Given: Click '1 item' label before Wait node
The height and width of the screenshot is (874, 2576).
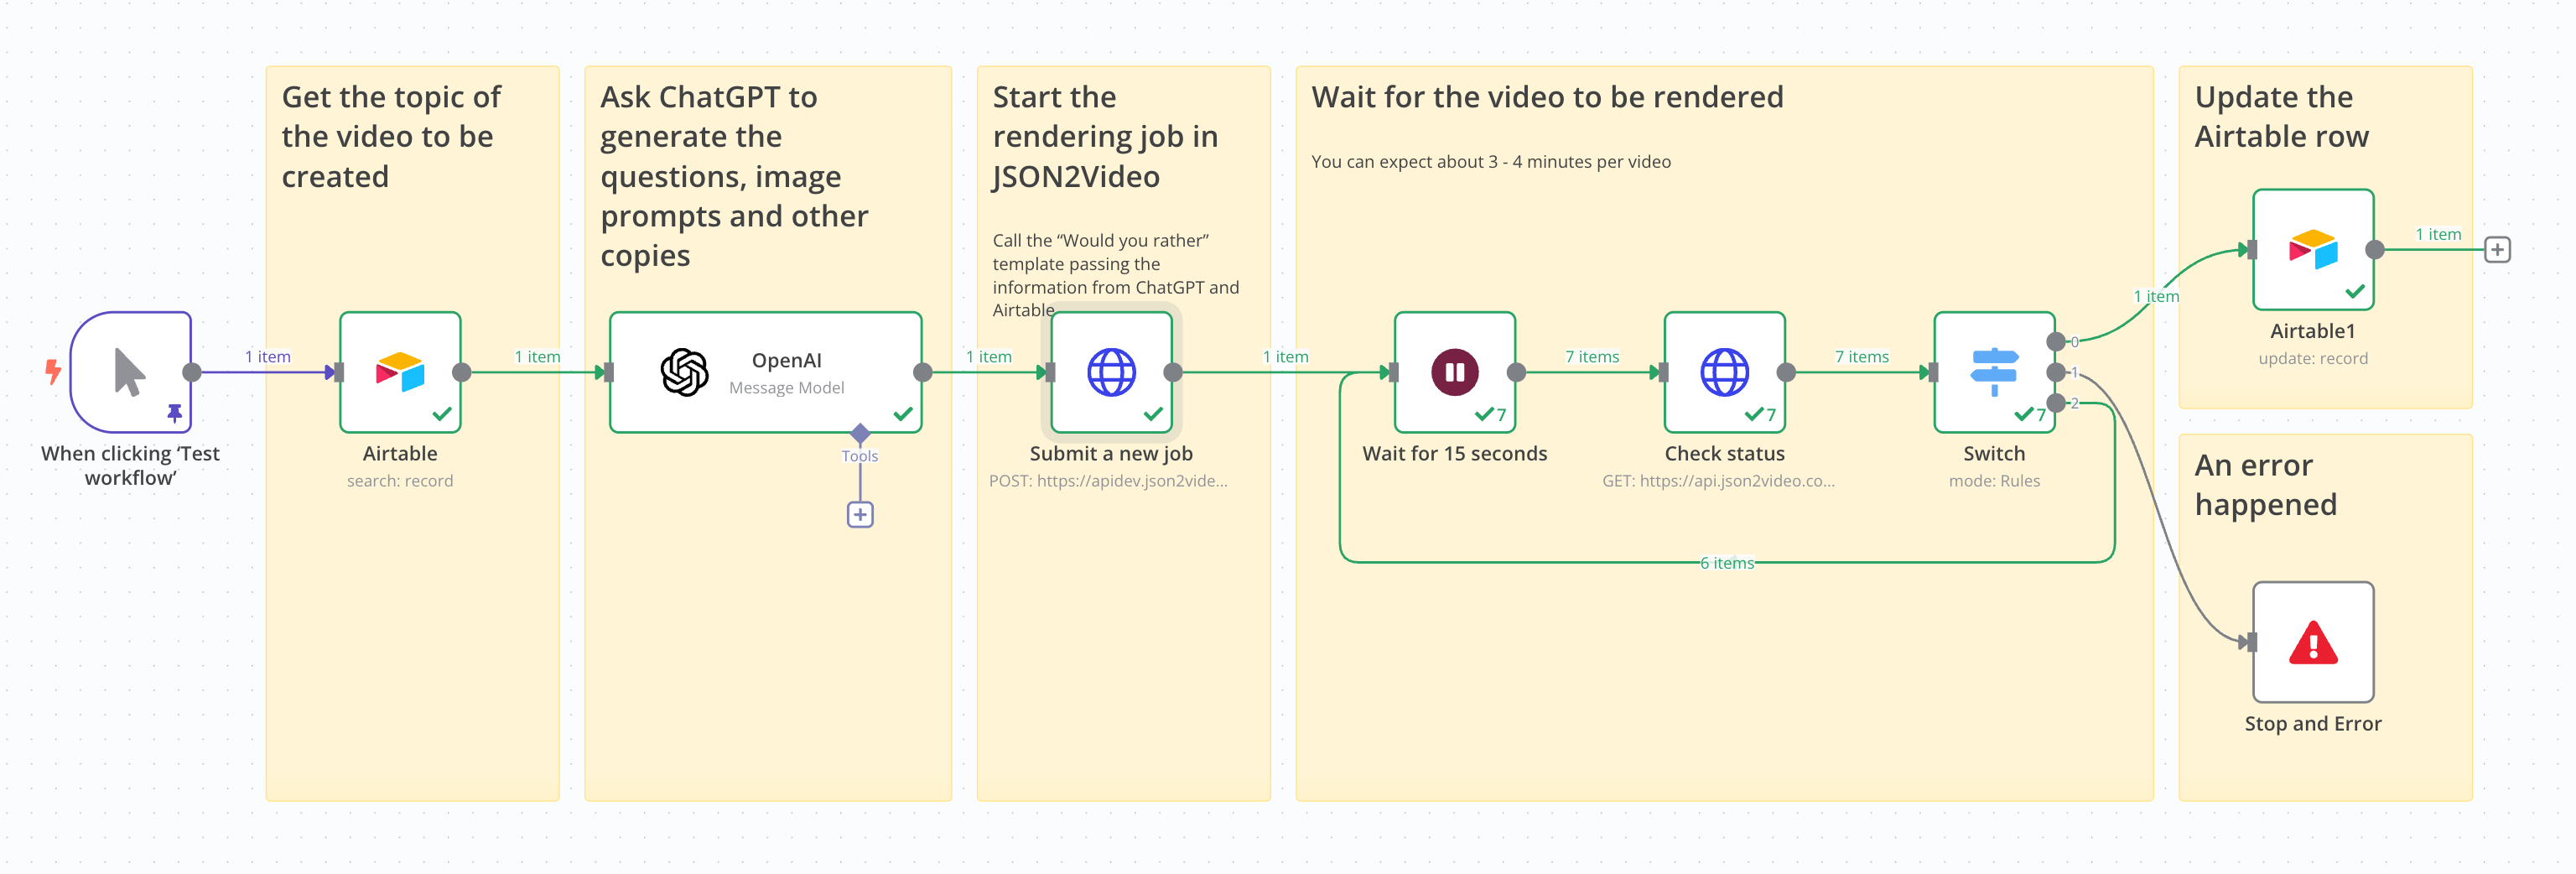Looking at the screenshot, I should click(1285, 357).
